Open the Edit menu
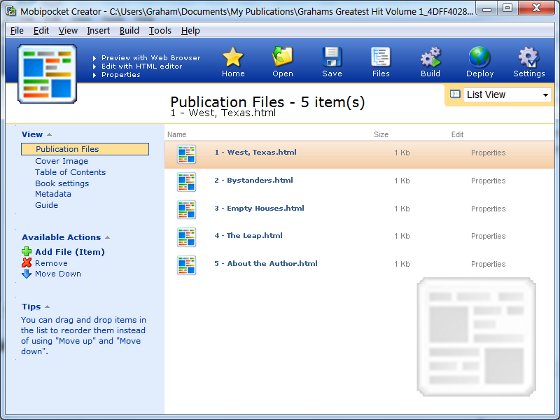 (x=41, y=31)
